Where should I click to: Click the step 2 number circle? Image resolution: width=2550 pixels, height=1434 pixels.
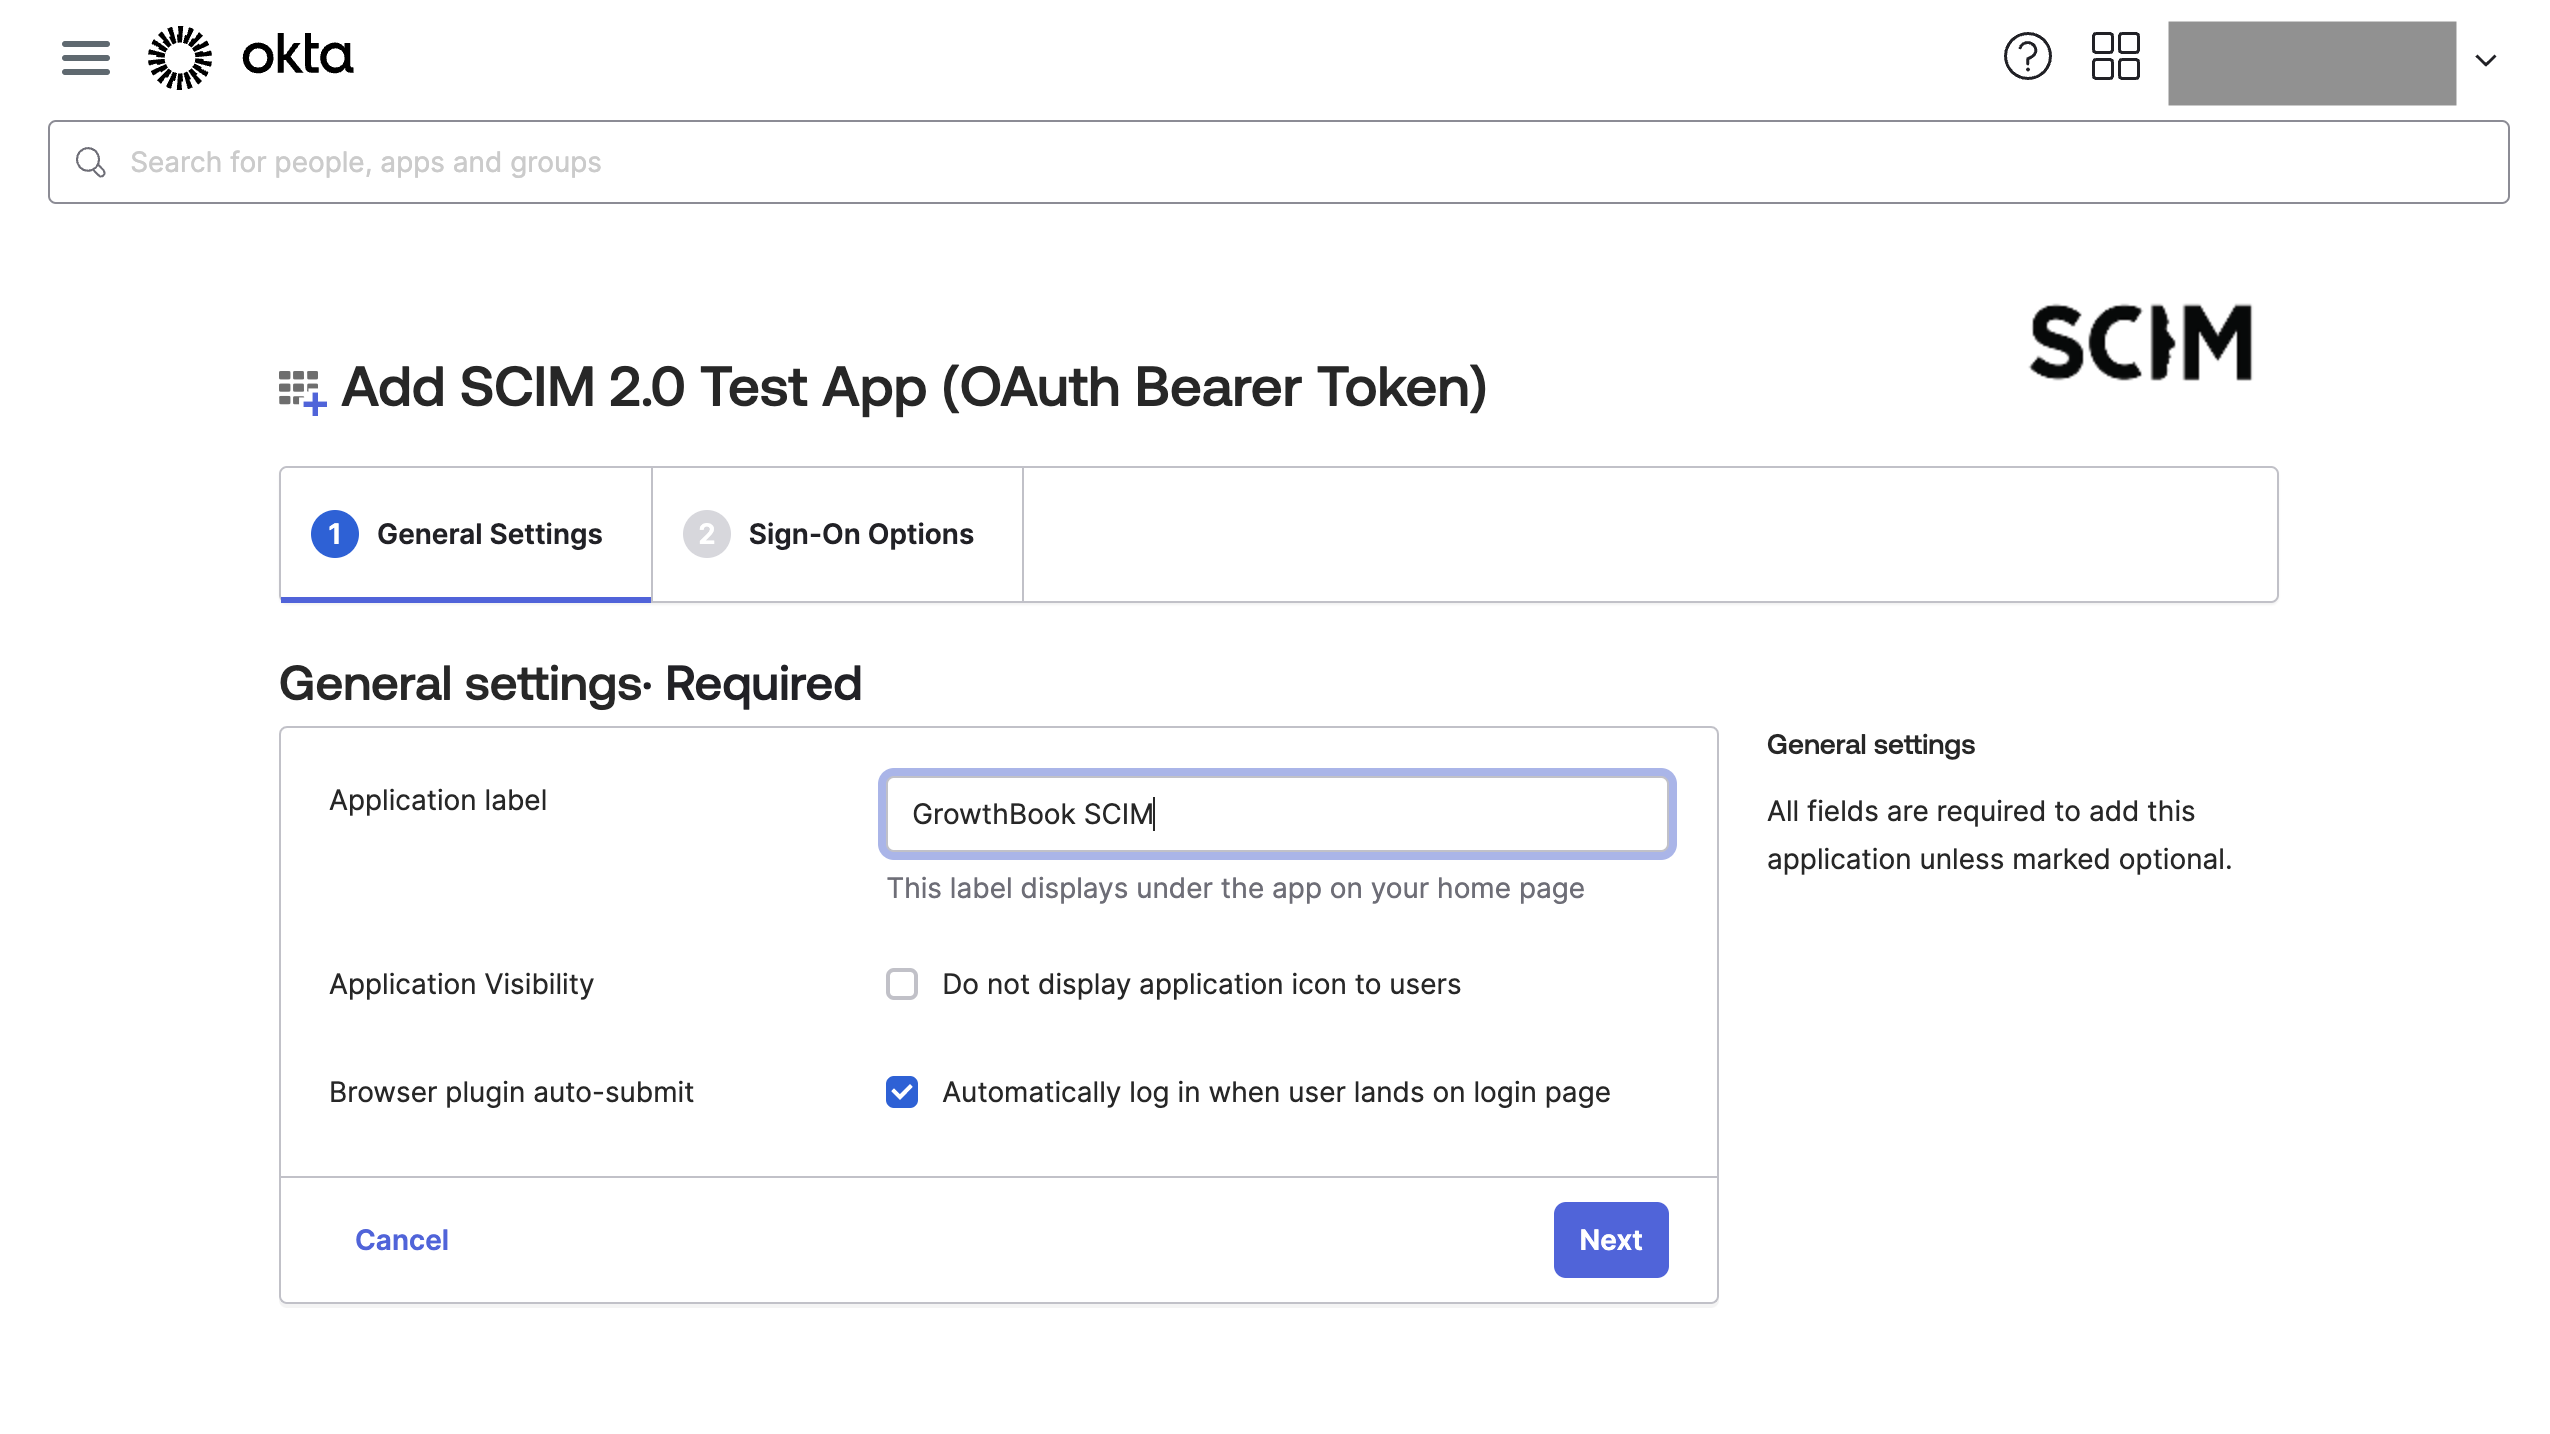pos(706,534)
